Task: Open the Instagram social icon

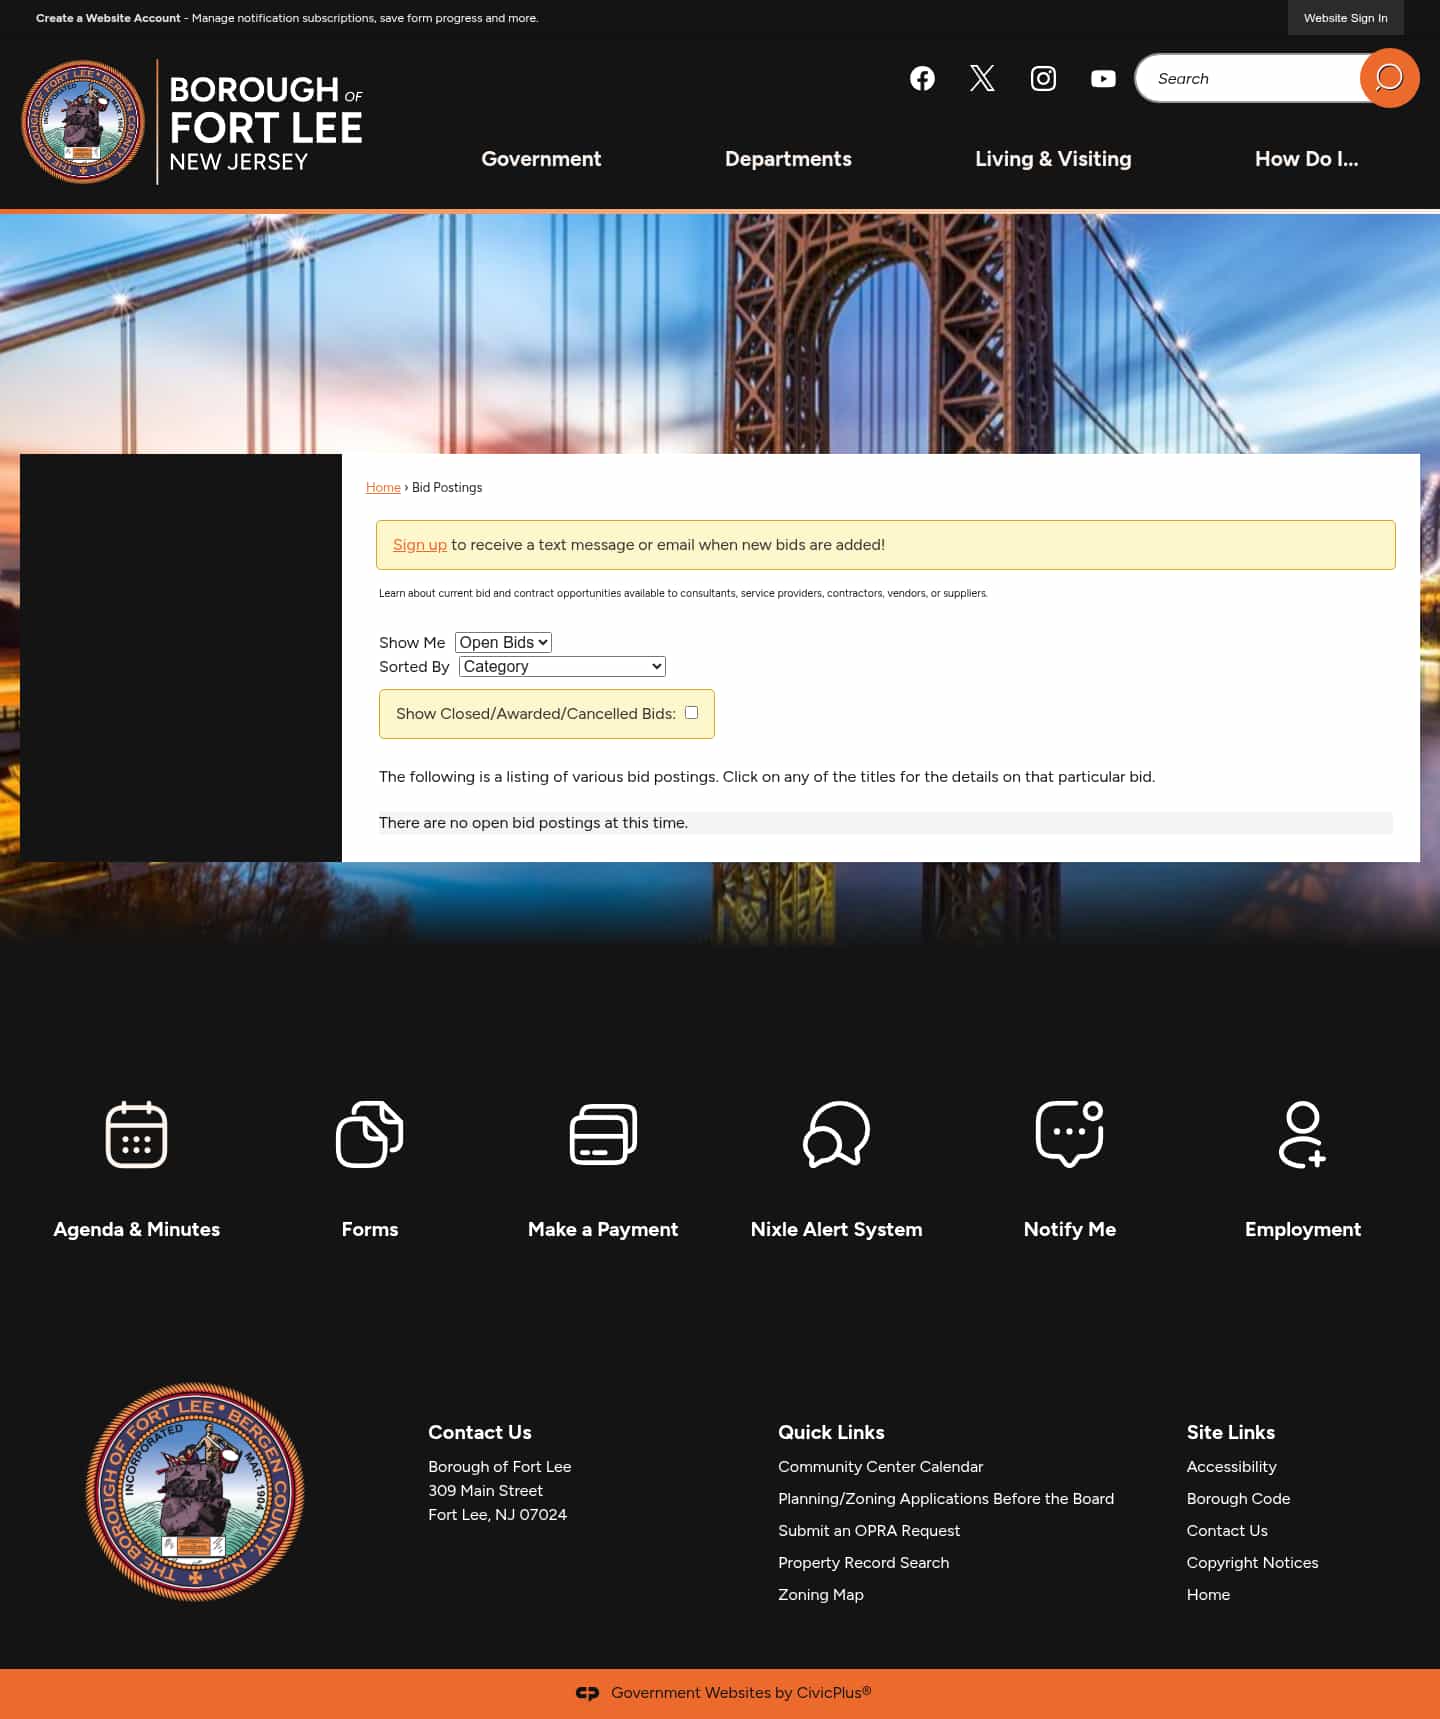Action: click(1043, 78)
